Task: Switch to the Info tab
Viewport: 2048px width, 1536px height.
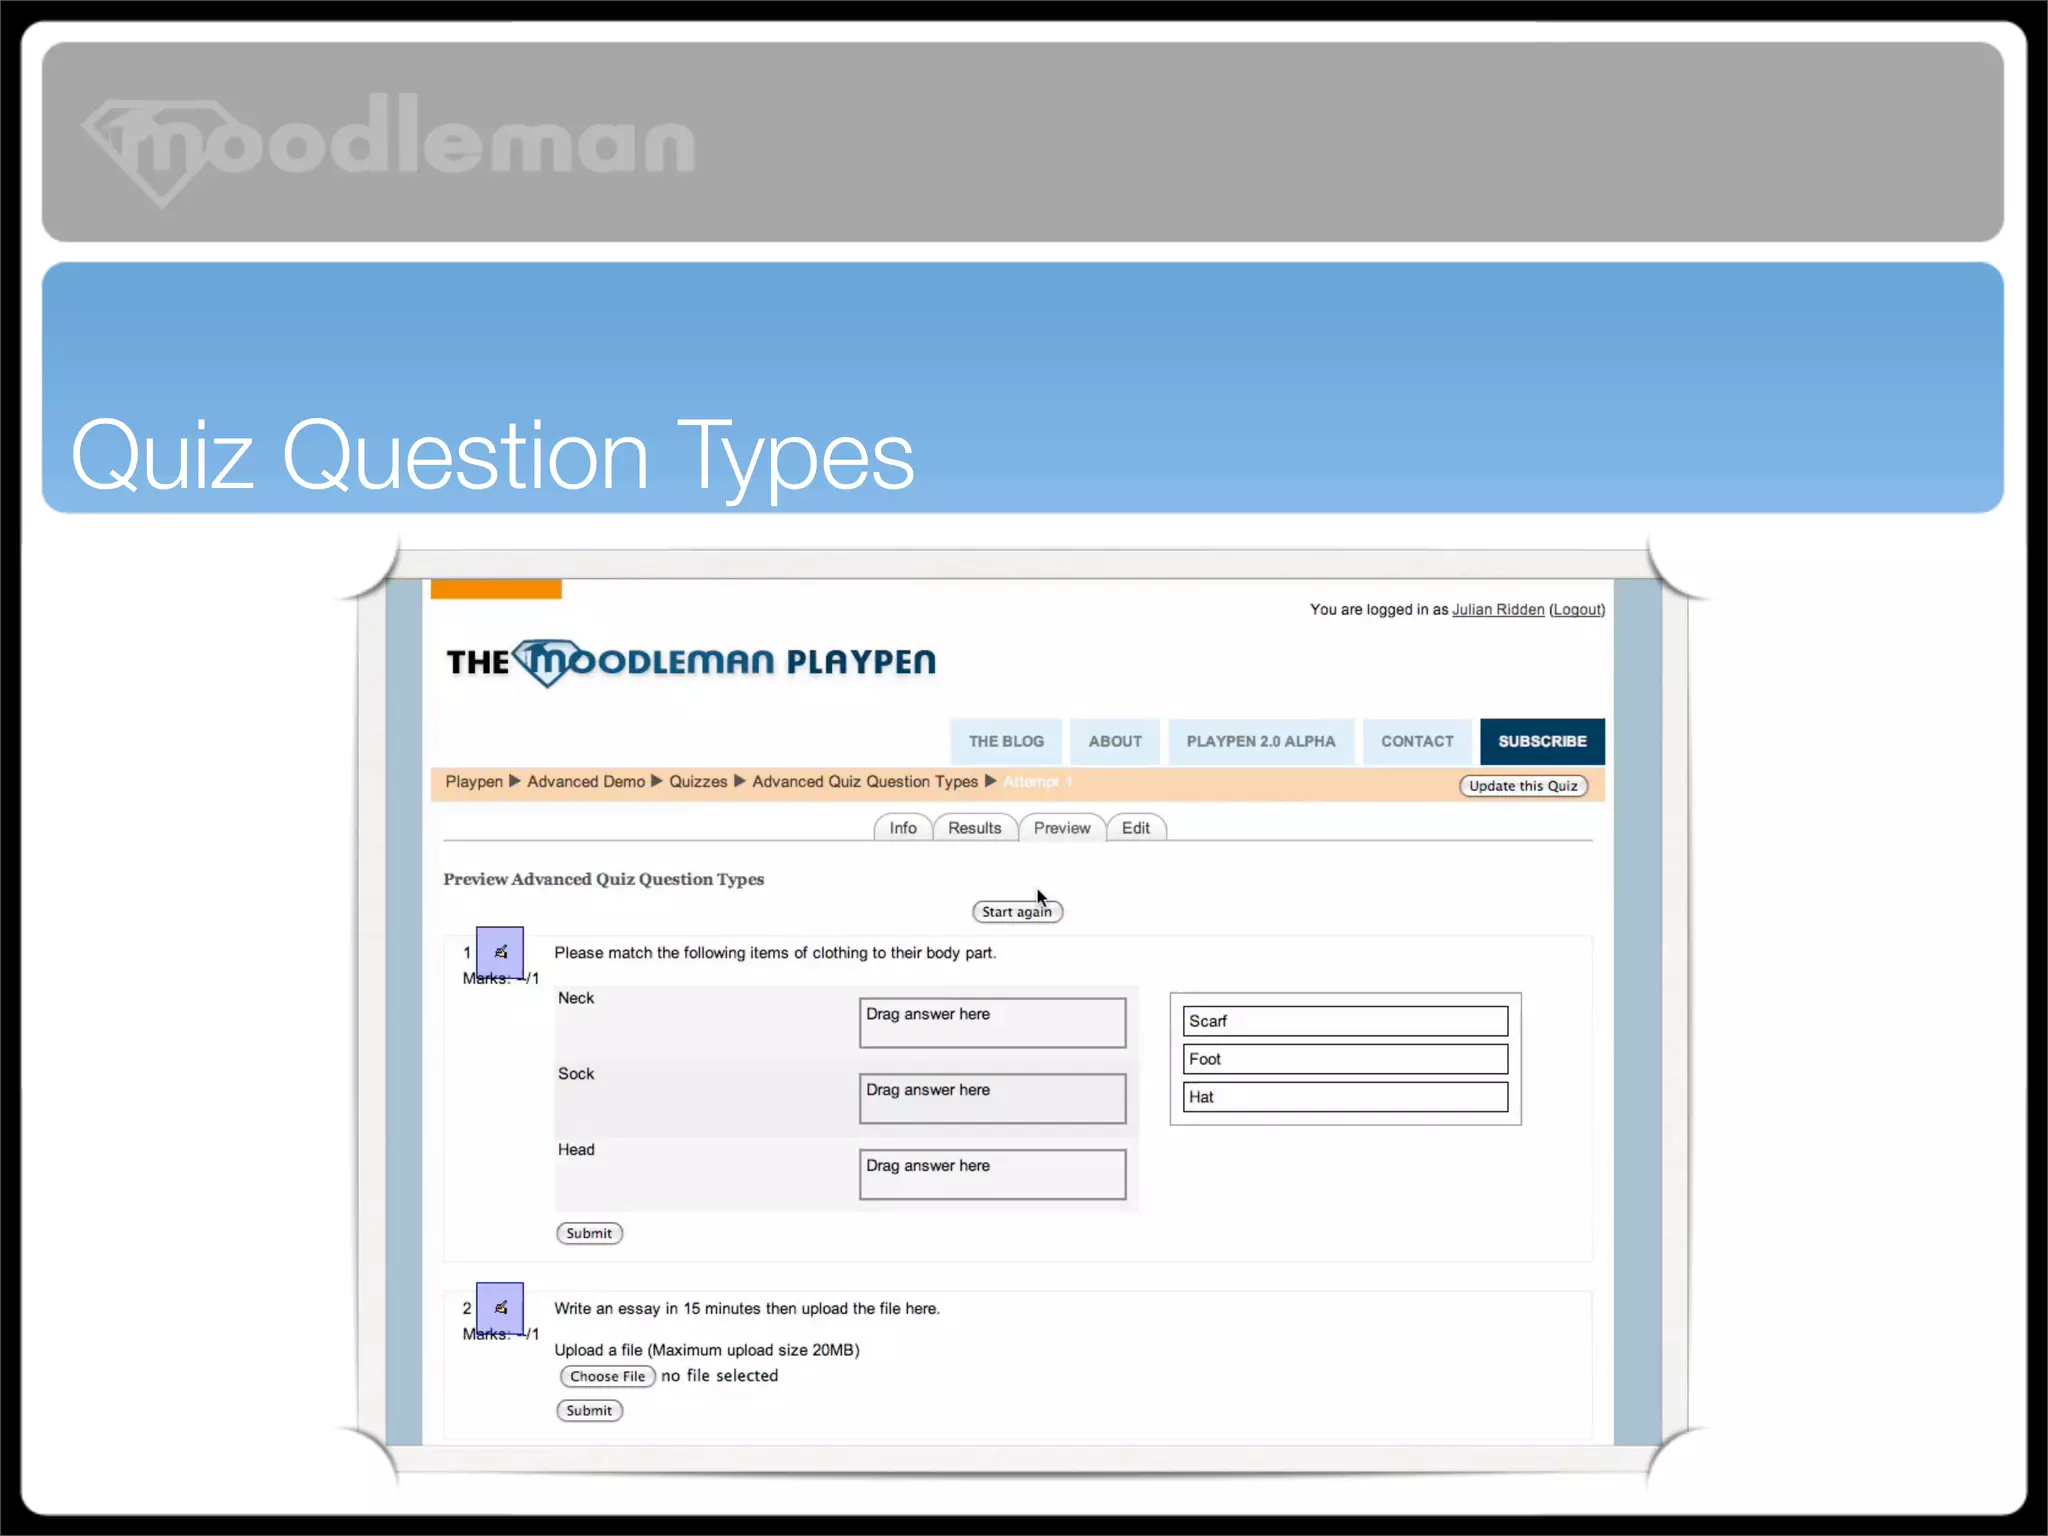Action: (x=903, y=828)
